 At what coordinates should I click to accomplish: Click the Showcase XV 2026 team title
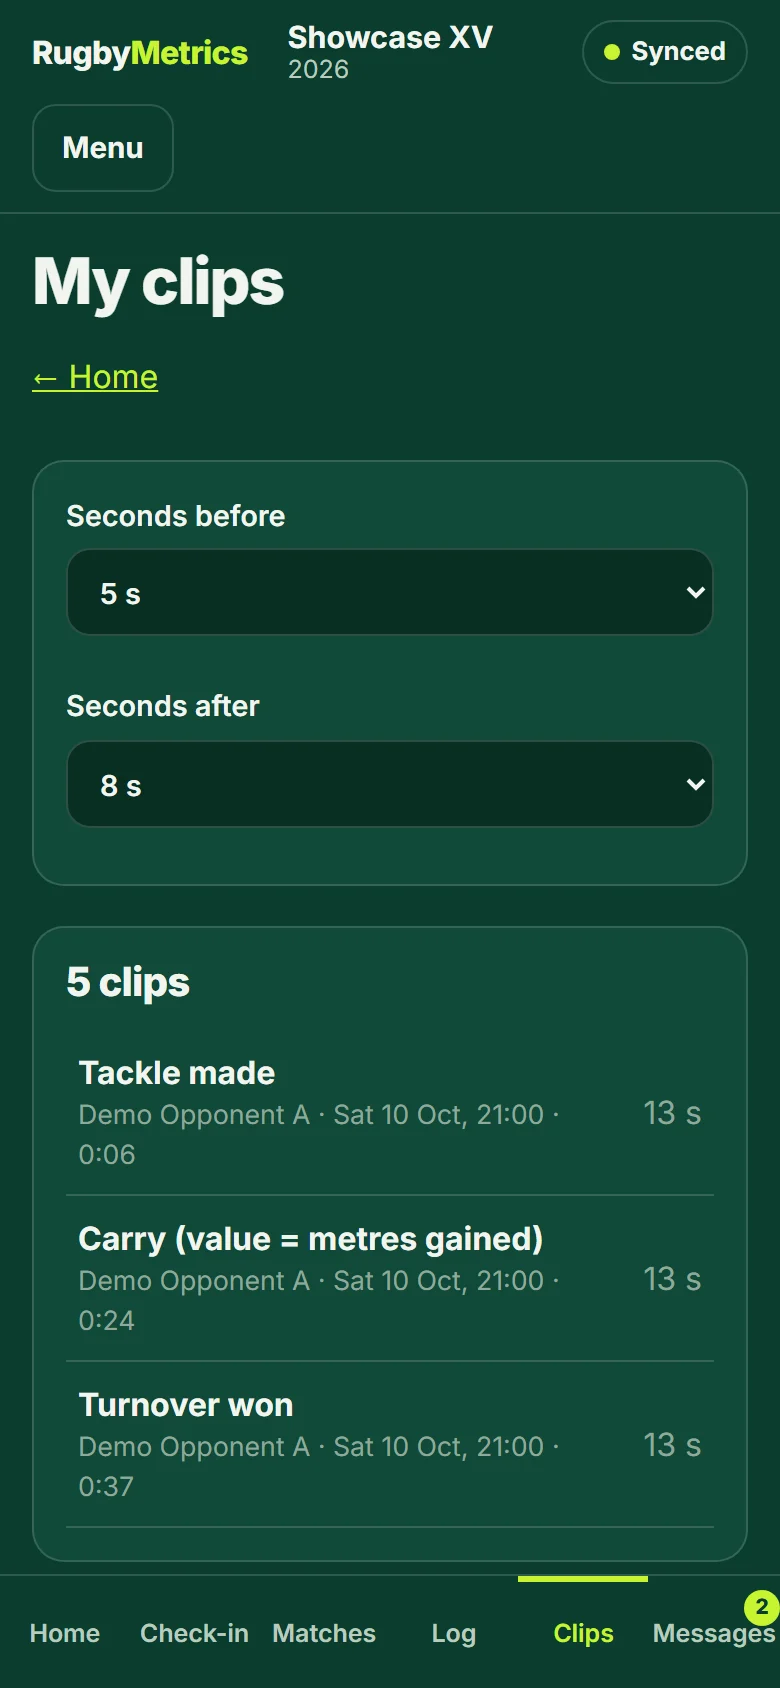[390, 52]
